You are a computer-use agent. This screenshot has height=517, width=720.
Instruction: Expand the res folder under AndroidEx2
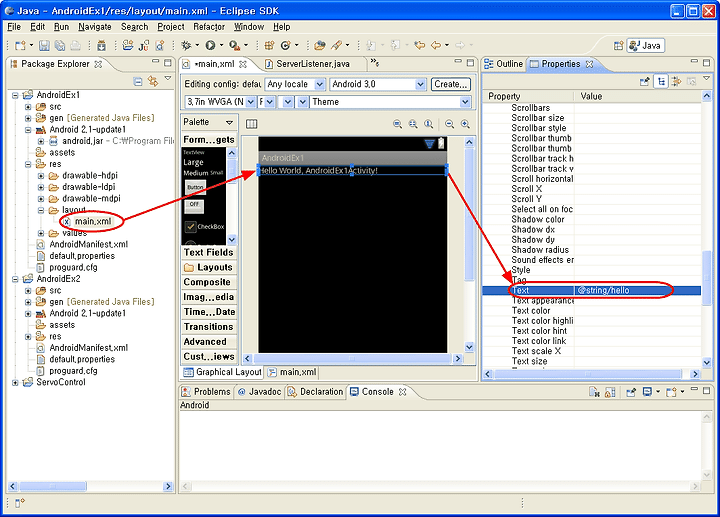(28, 336)
